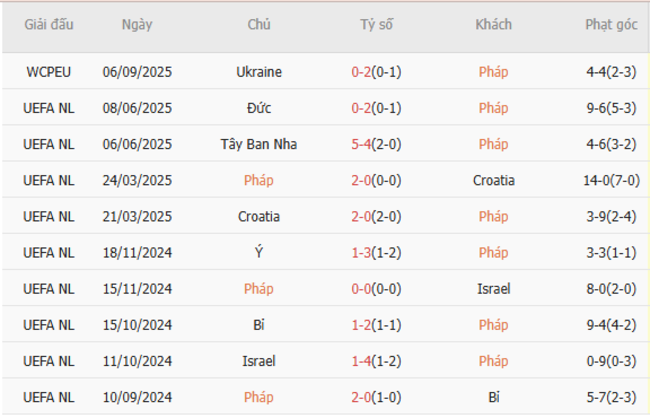650x418 pixels.
Task: Open the Ukraine home team link
Action: coord(259,72)
